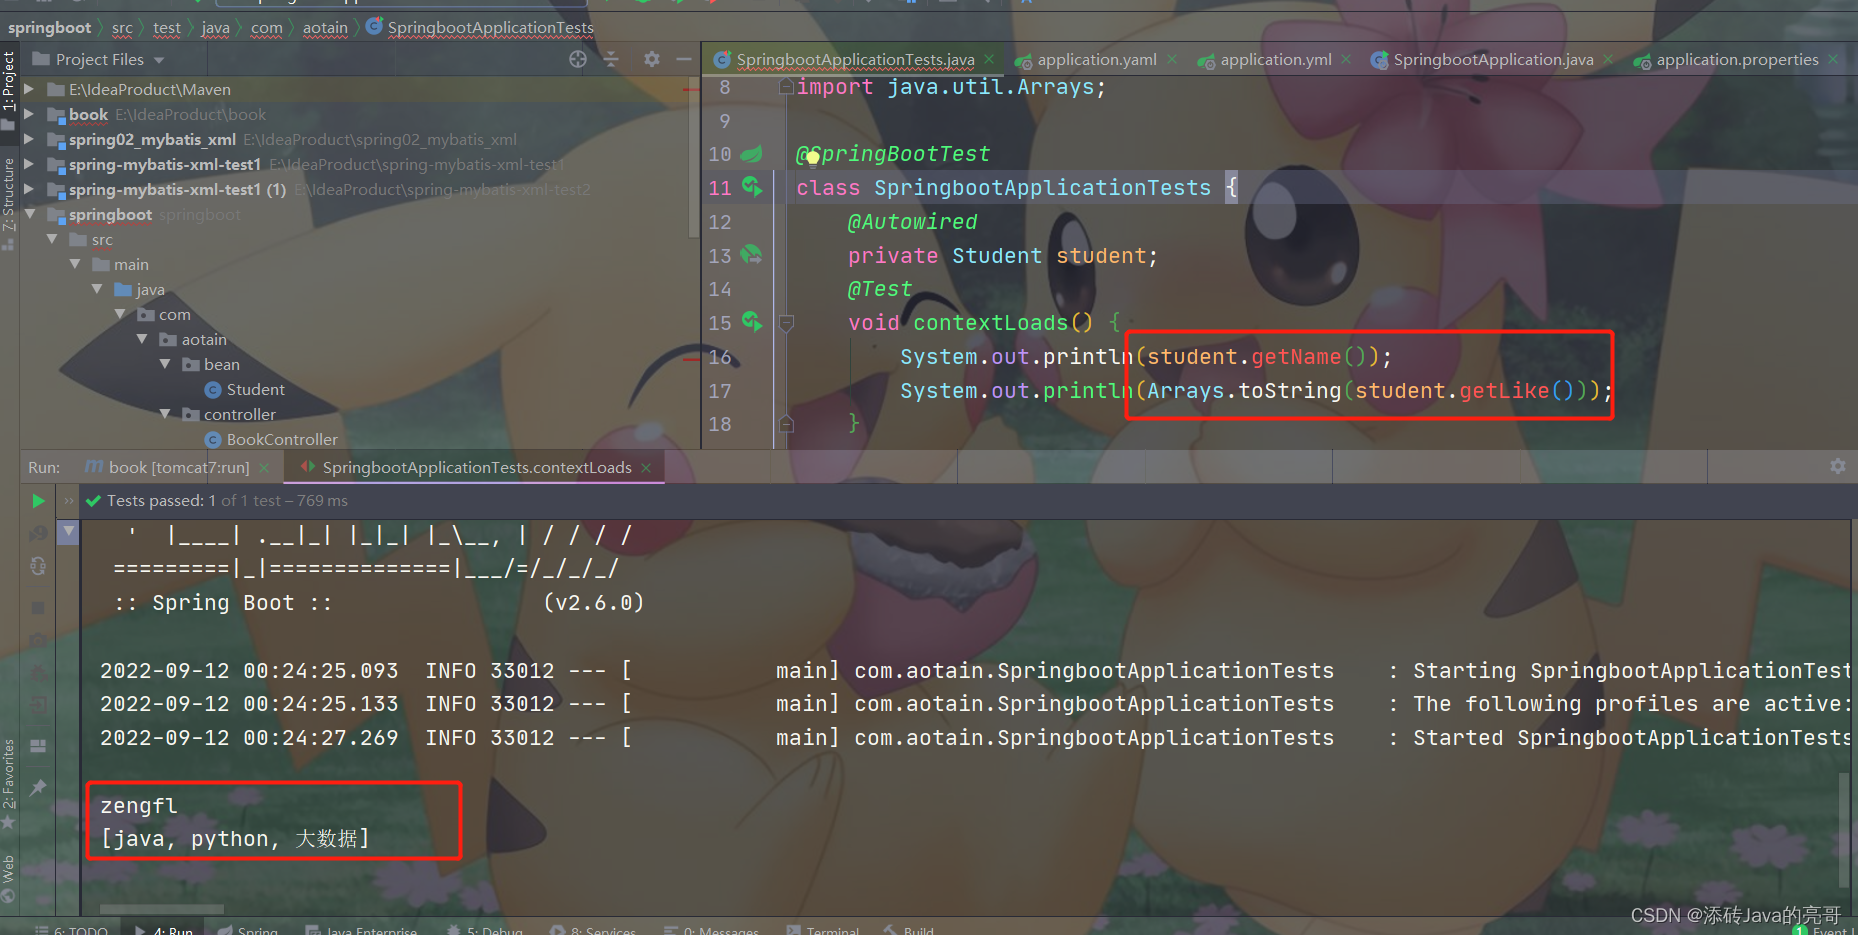Click the run class gutter icon on line 11
Image resolution: width=1858 pixels, height=935 pixels.
pyautogui.click(x=752, y=187)
